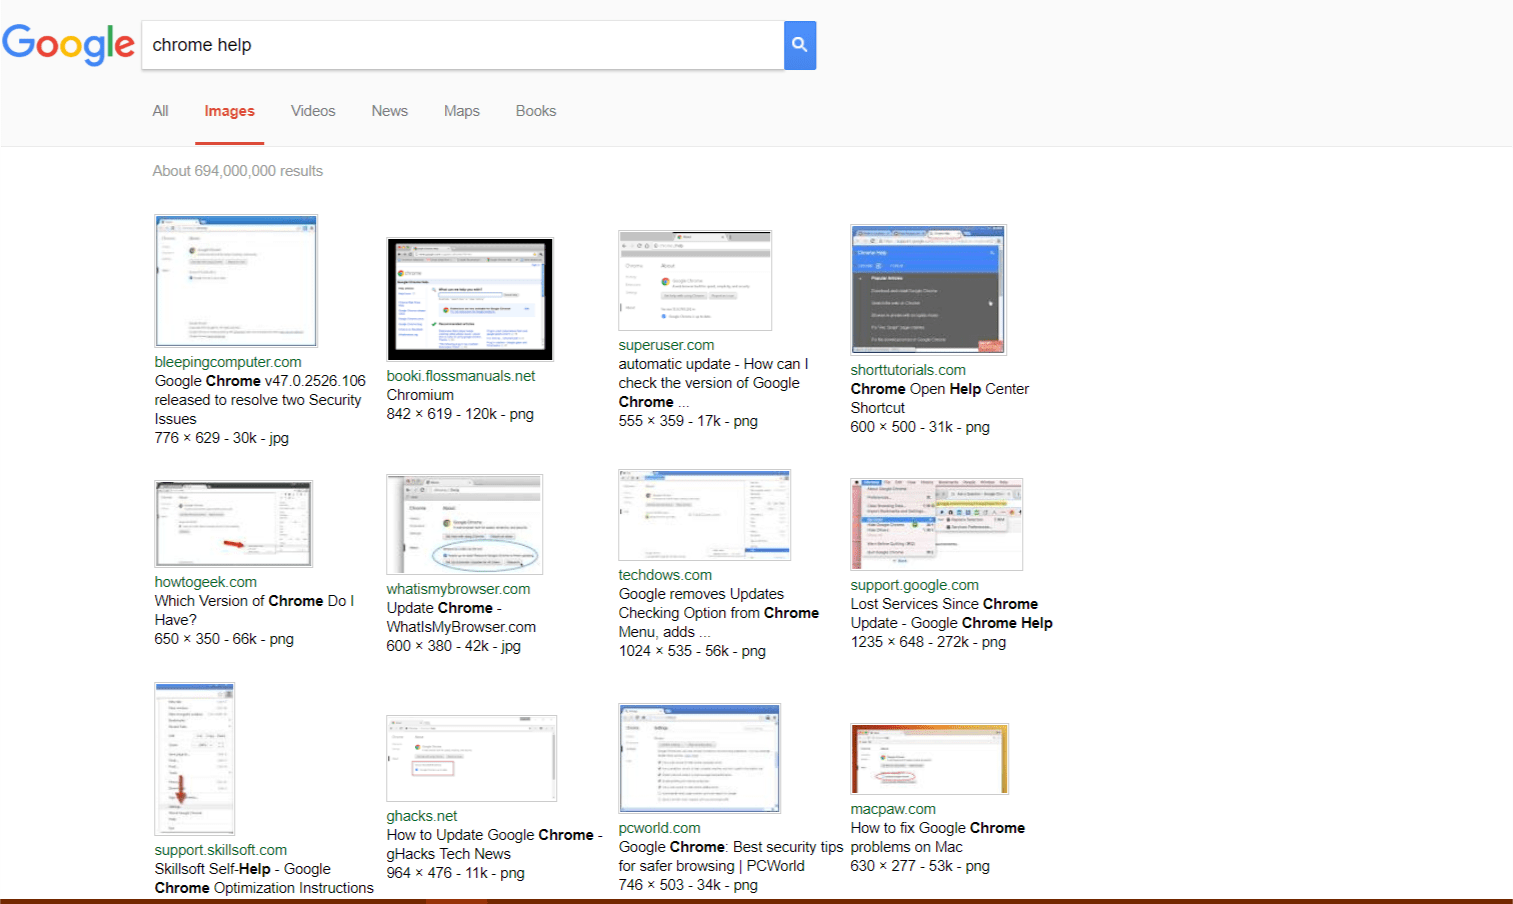This screenshot has height=904, width=1513.
Task: Open the support.google.com image thumbnail
Action: (937, 524)
